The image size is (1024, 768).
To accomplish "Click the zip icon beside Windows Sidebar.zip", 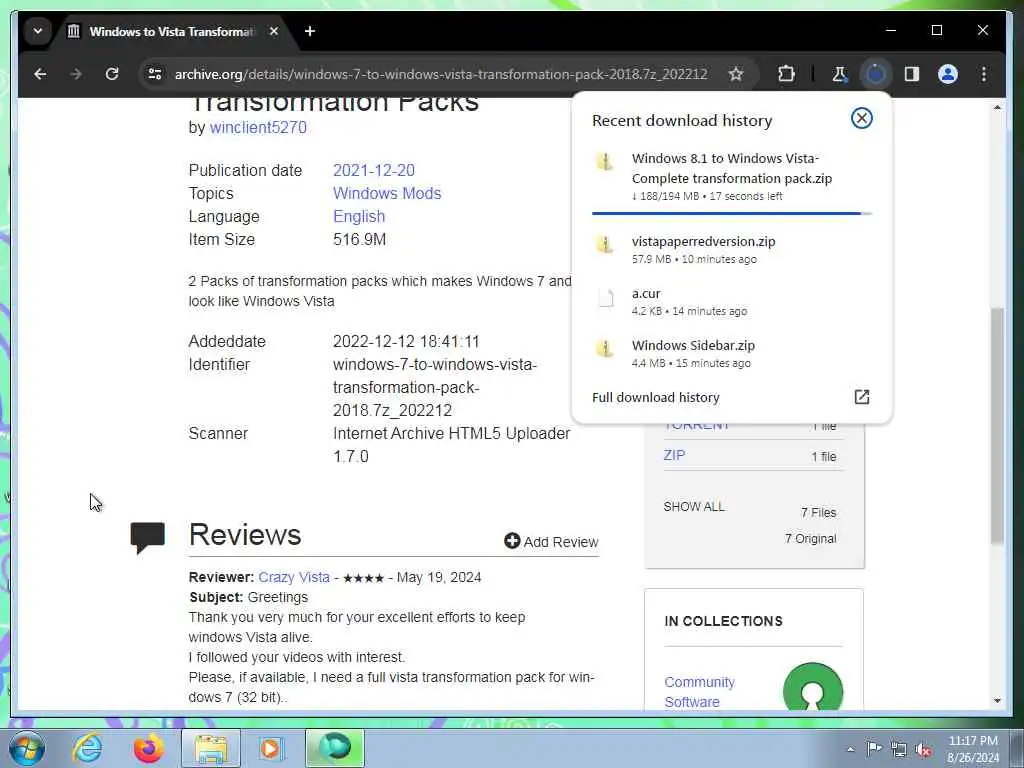I will coord(605,347).
